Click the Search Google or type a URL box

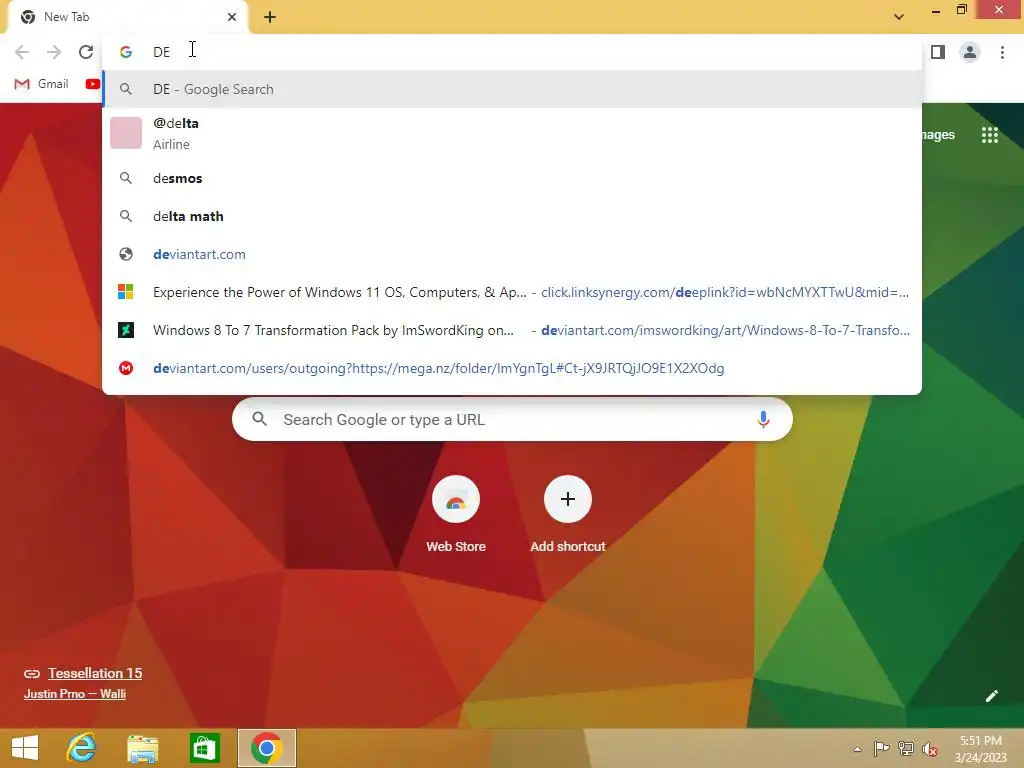(x=512, y=419)
